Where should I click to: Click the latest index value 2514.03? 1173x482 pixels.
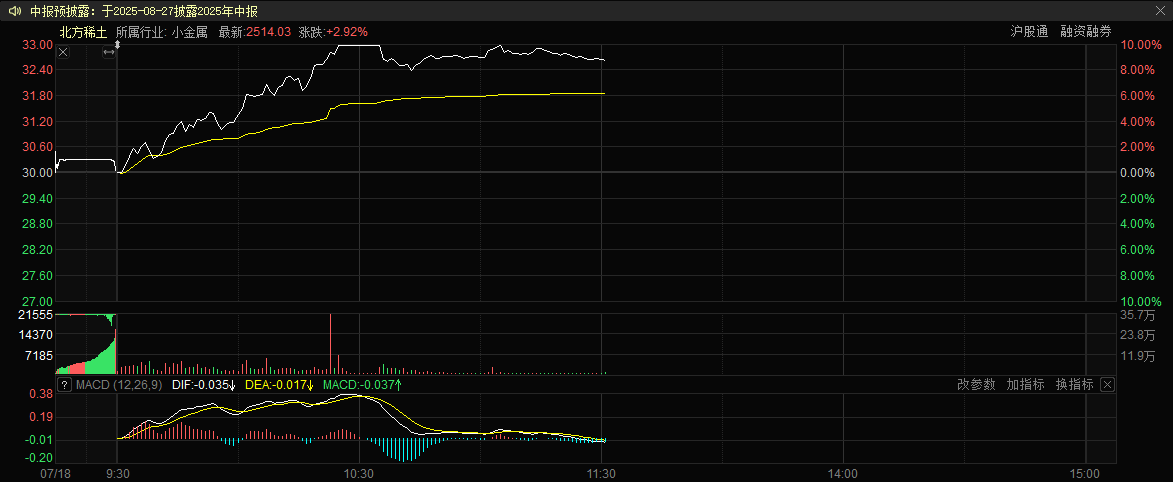tap(269, 32)
